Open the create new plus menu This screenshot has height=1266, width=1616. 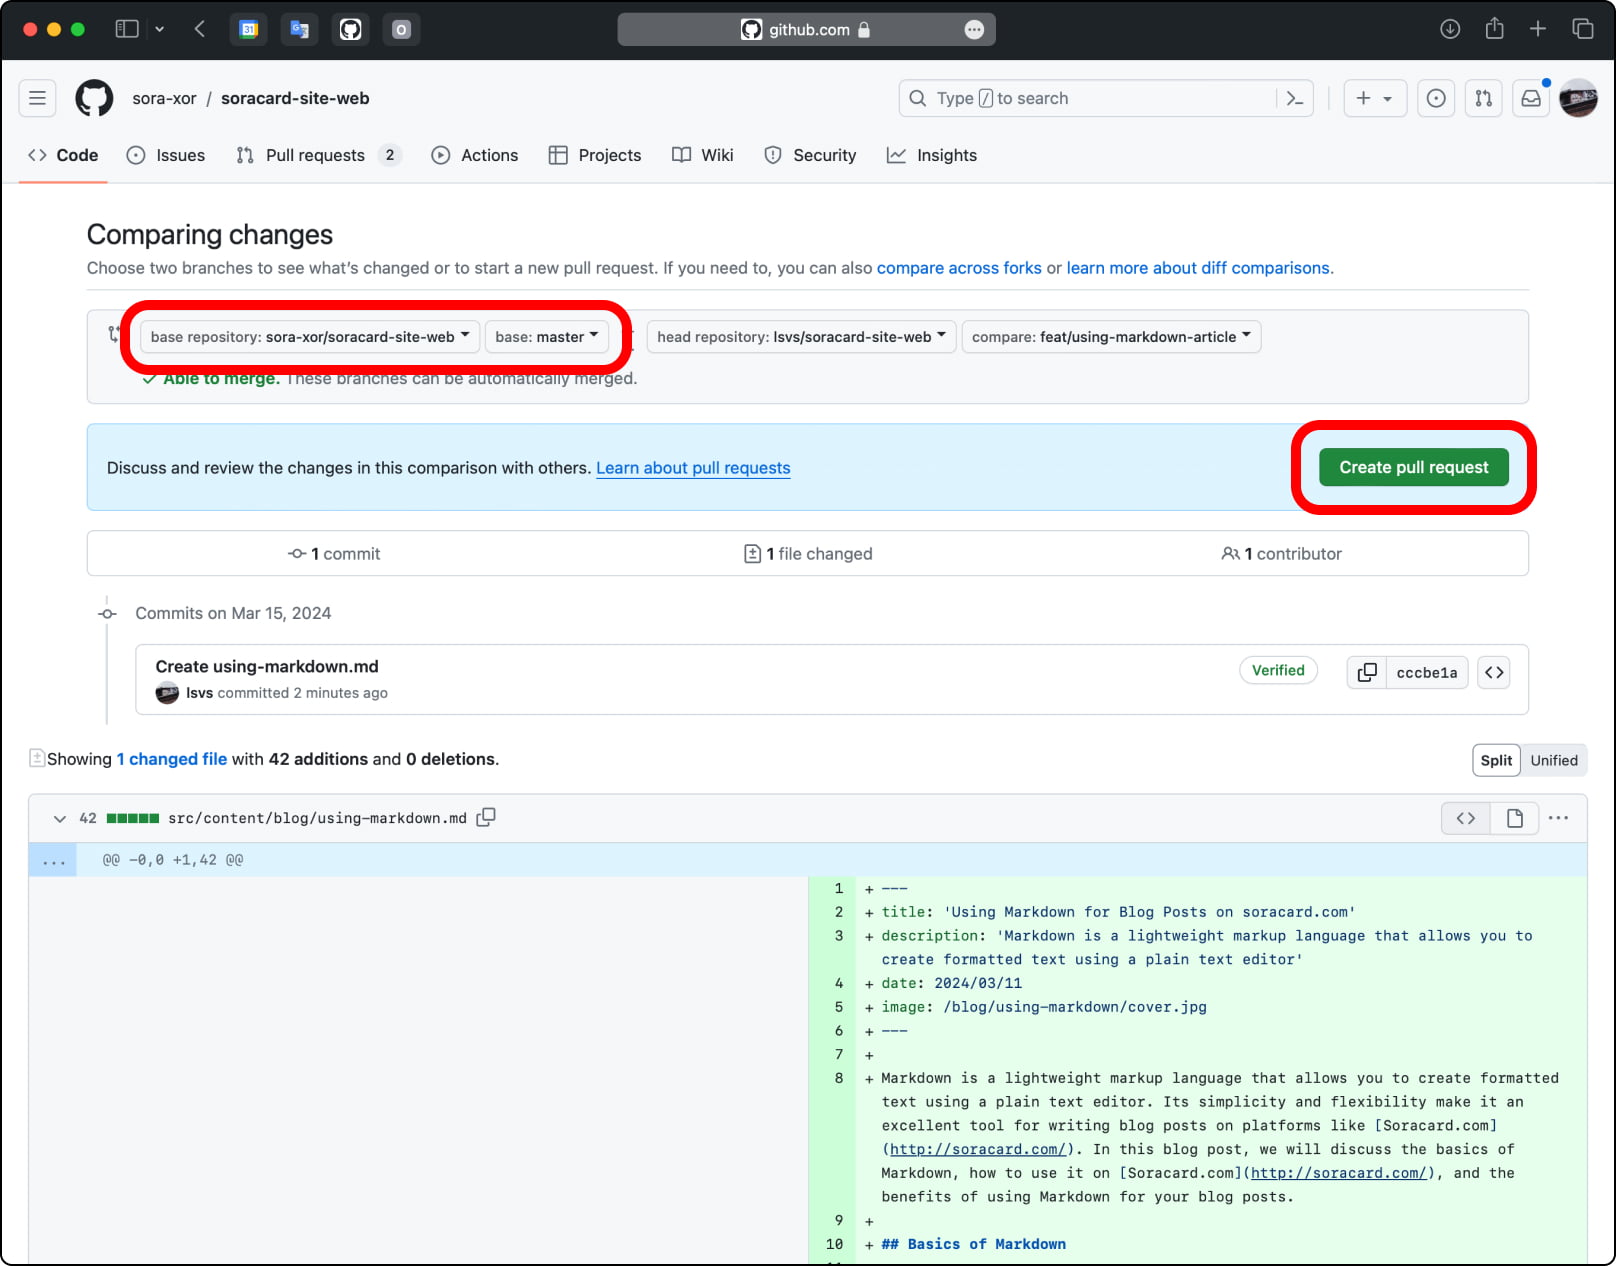tap(1375, 98)
